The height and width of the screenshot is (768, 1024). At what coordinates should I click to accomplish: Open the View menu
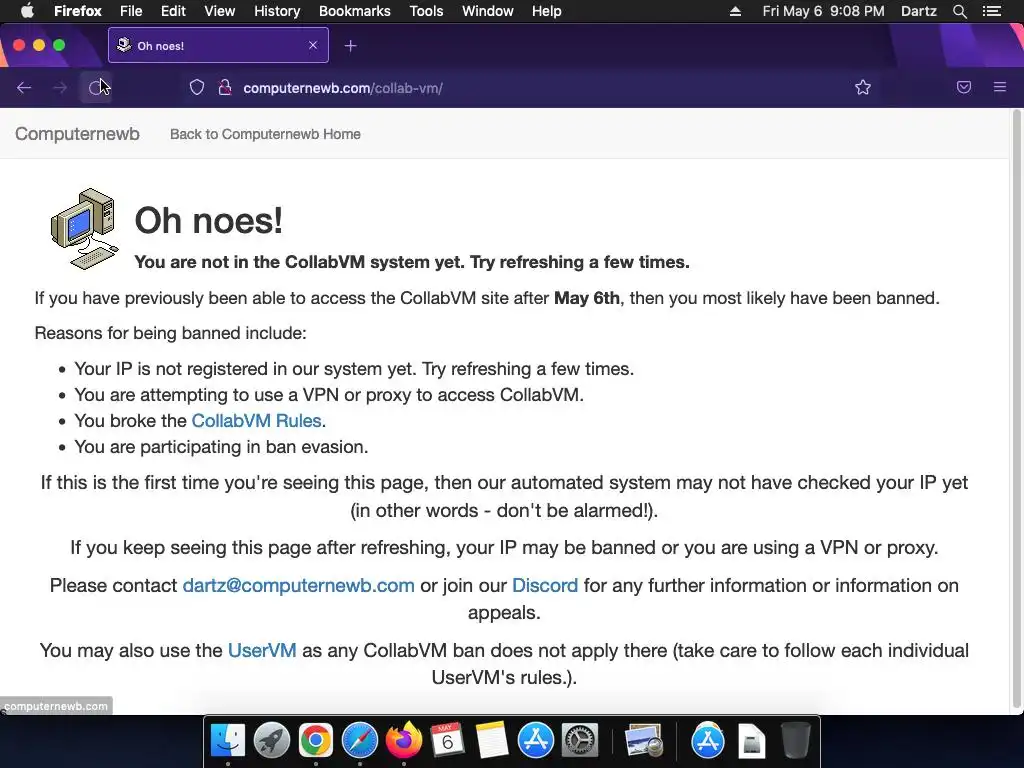click(219, 11)
